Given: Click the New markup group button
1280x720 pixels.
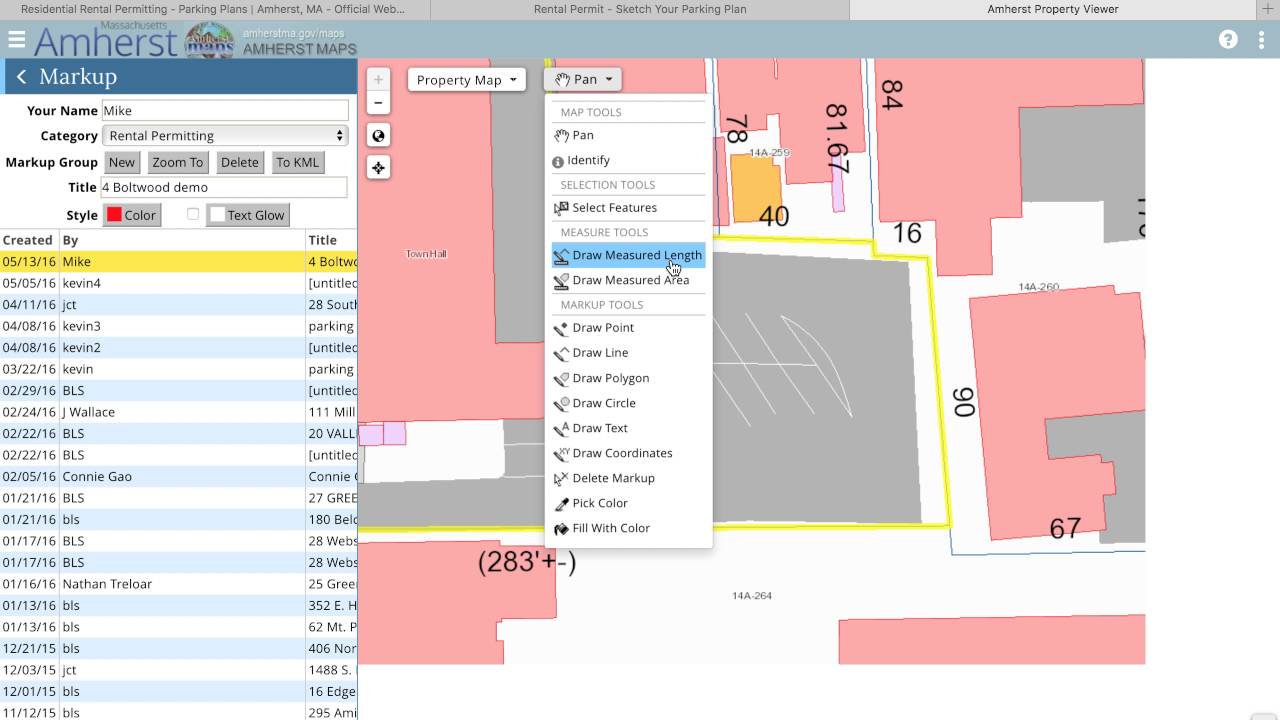Looking at the screenshot, I should [122, 162].
